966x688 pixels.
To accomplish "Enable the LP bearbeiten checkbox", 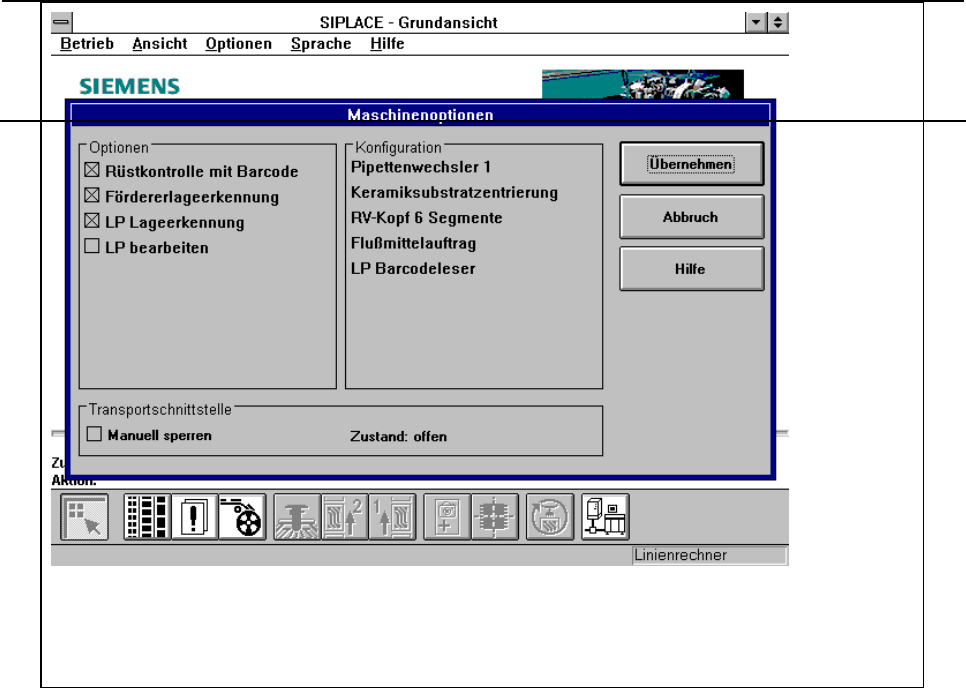I will click(x=92, y=246).
